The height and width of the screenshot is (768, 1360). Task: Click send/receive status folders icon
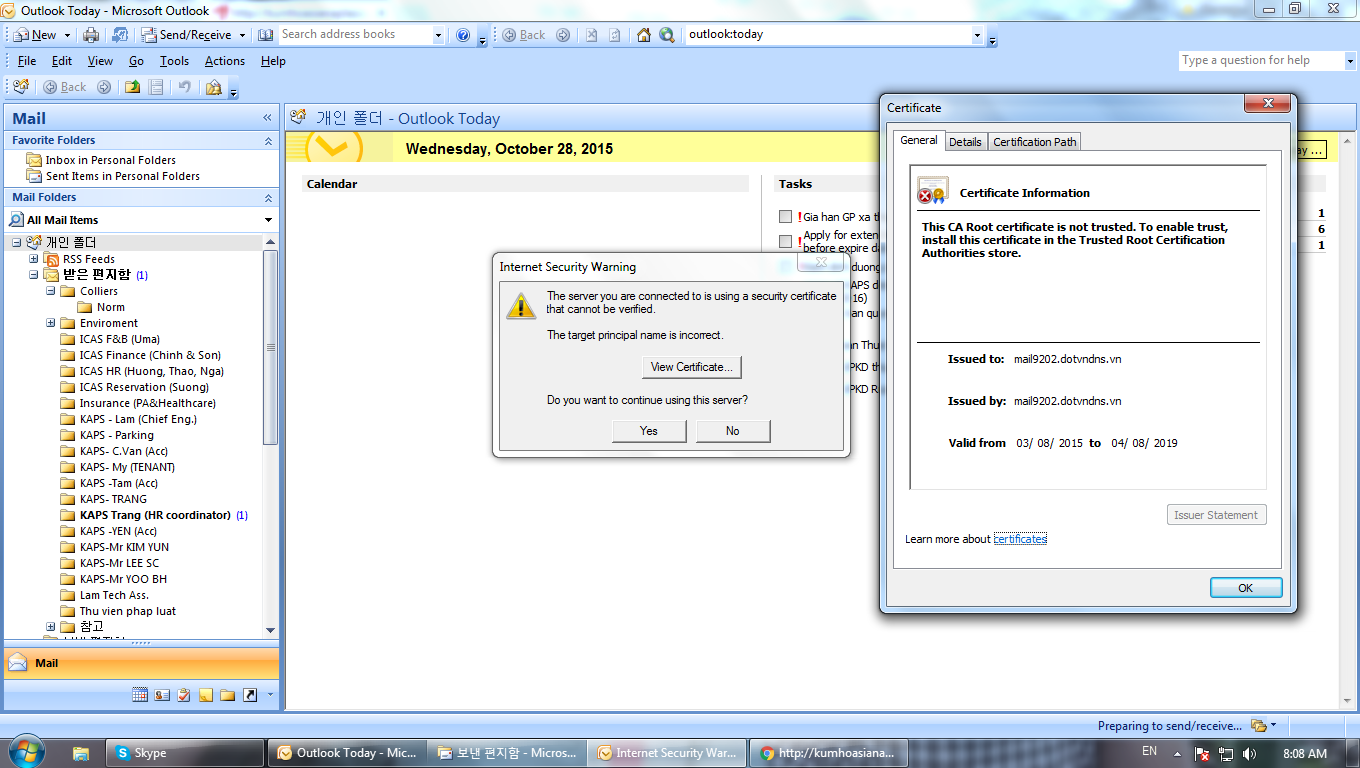click(1259, 726)
